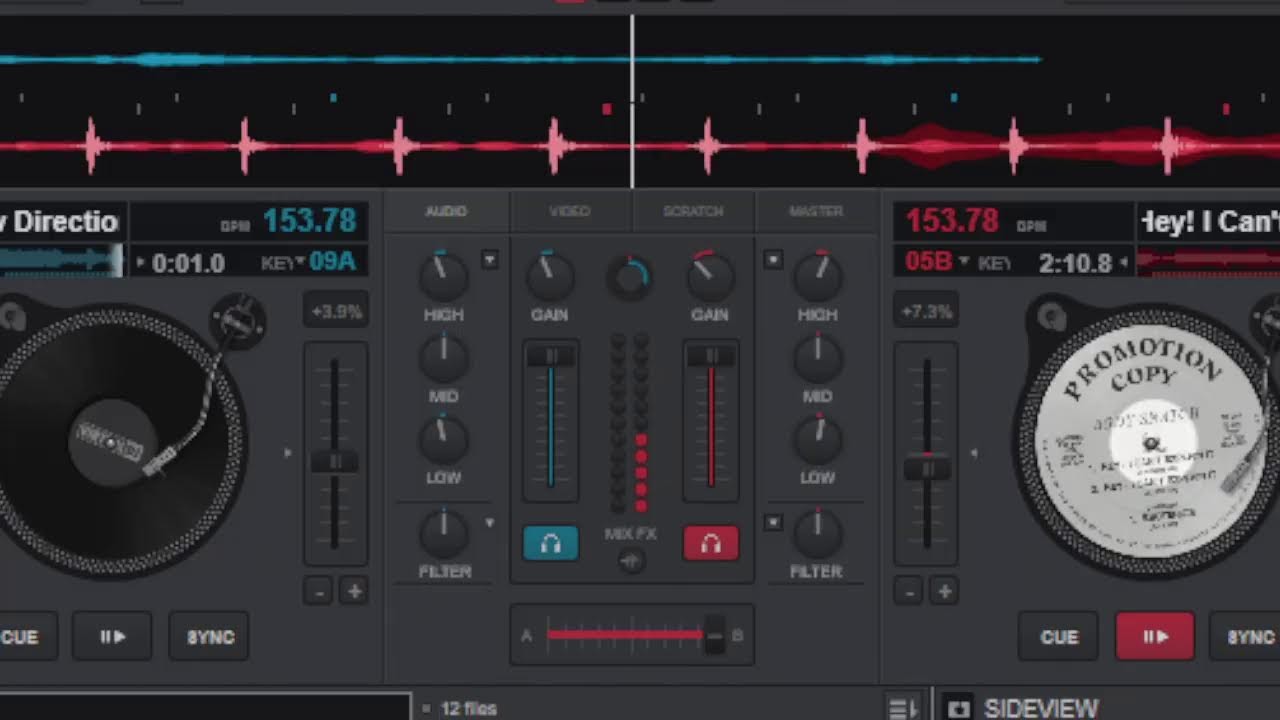Screen dimensions: 1280x720
Task: Toggle the square button beside right FILTER knob
Action: 773,522
